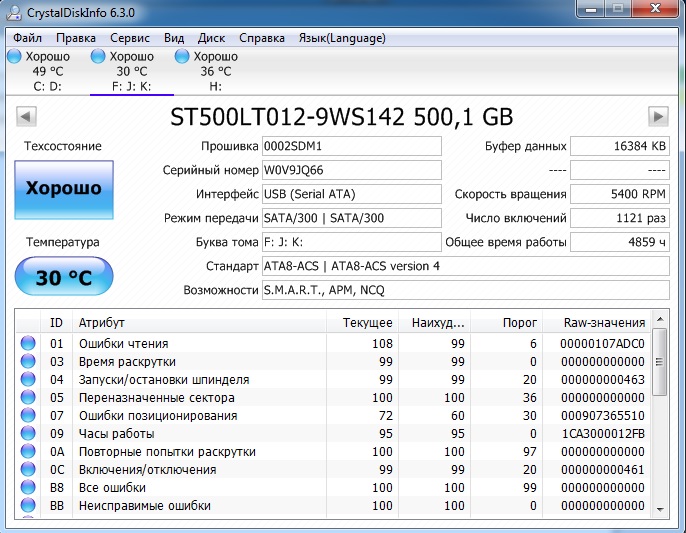Select the C: D: disk at 49 °C
Image resolution: width=686 pixels, height=533 pixels.
point(47,71)
